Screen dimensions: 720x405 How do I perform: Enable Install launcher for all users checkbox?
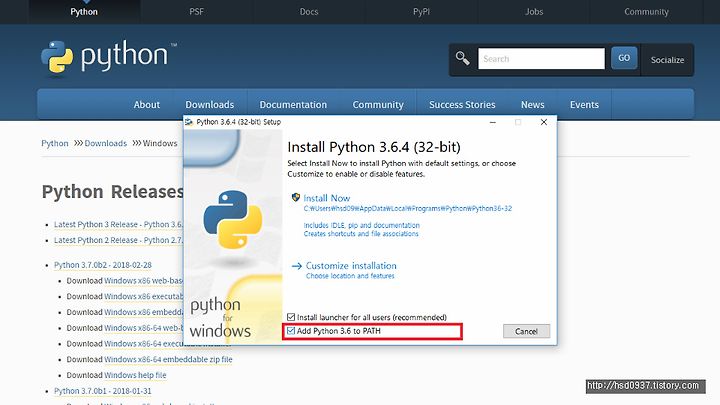pos(291,317)
